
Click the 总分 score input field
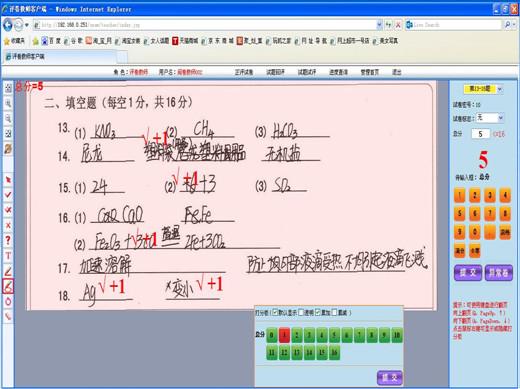click(x=480, y=134)
